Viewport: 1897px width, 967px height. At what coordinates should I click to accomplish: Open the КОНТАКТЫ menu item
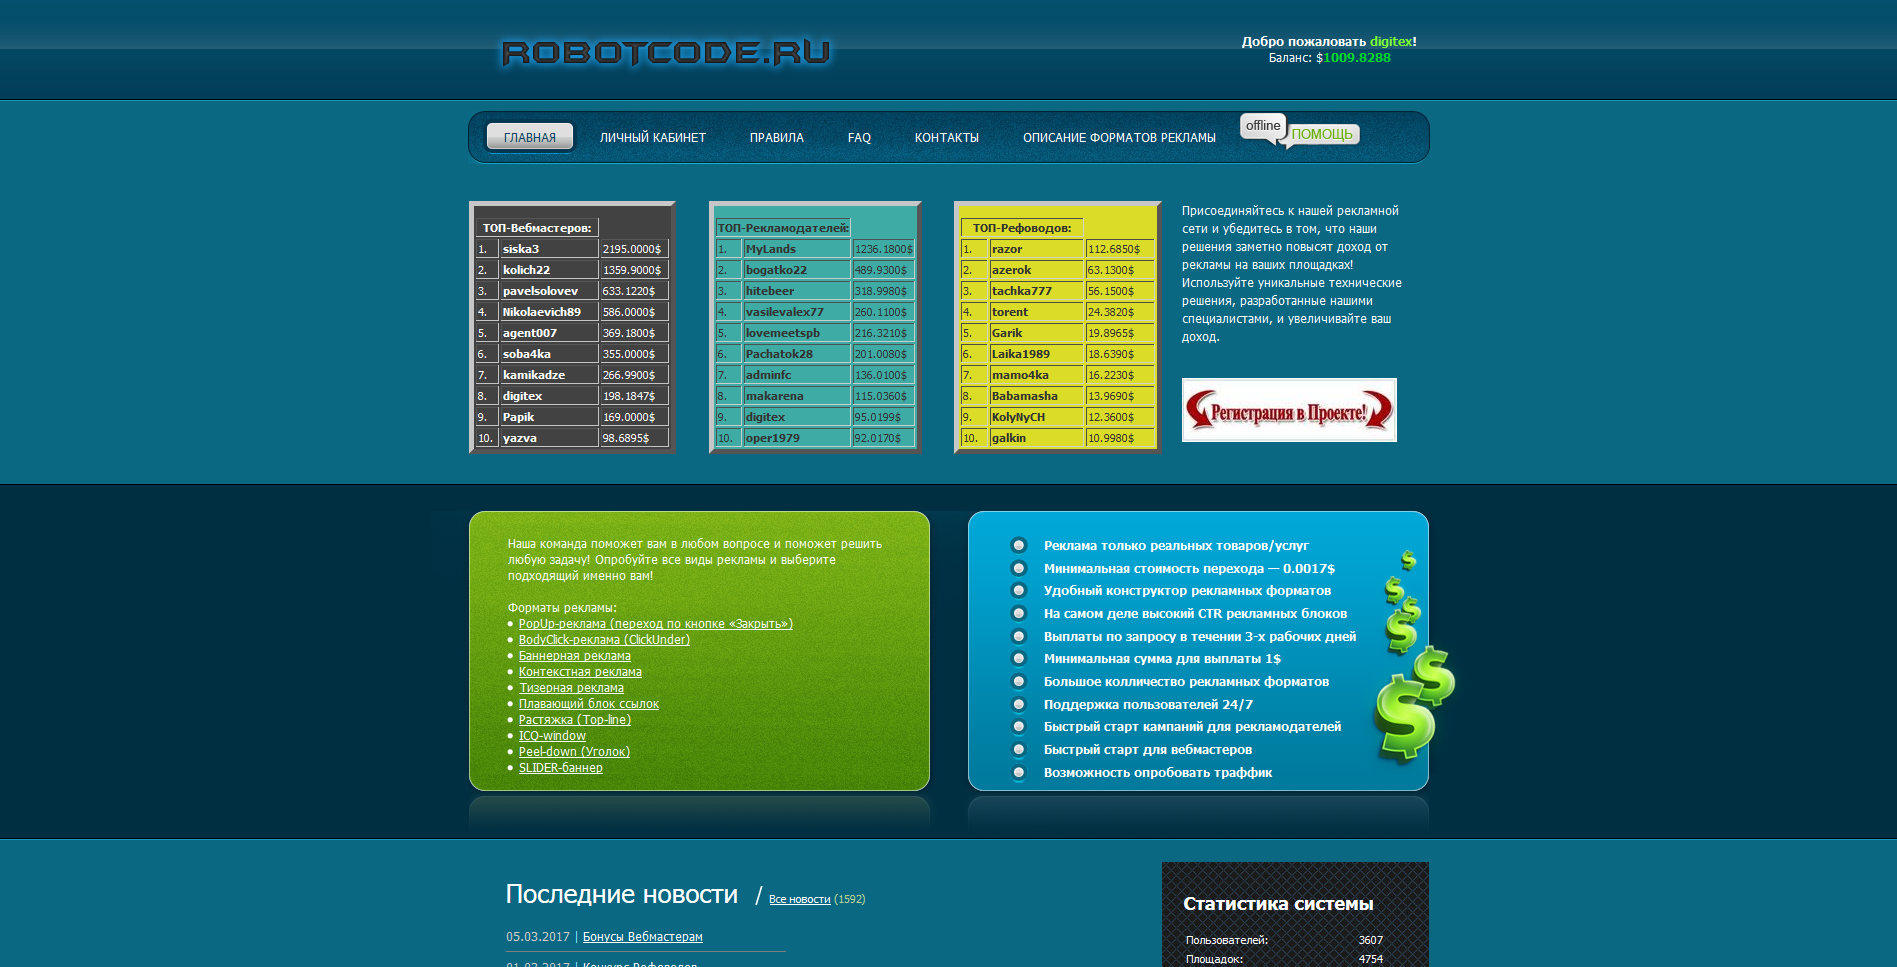pyautogui.click(x=946, y=138)
